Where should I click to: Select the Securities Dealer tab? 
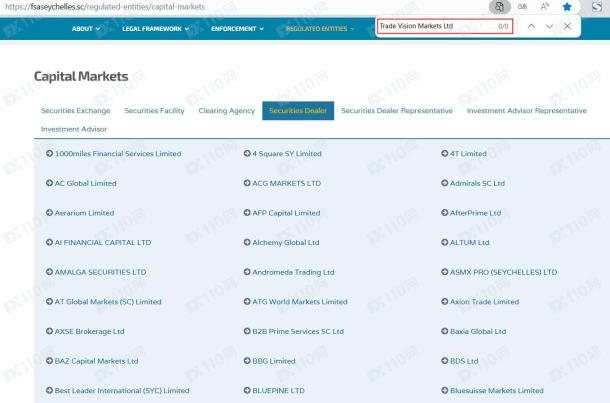point(298,111)
